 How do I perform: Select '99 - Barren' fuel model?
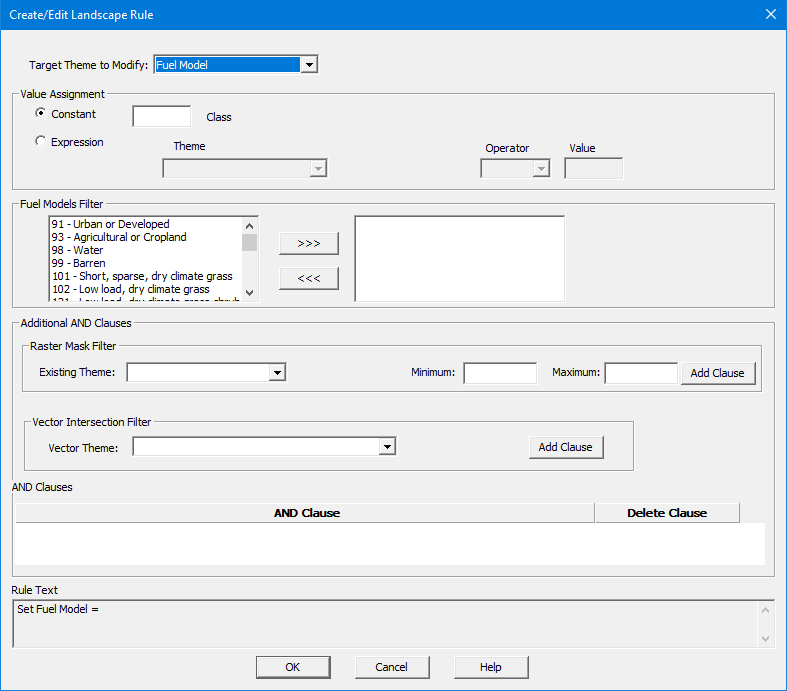click(x=78, y=263)
